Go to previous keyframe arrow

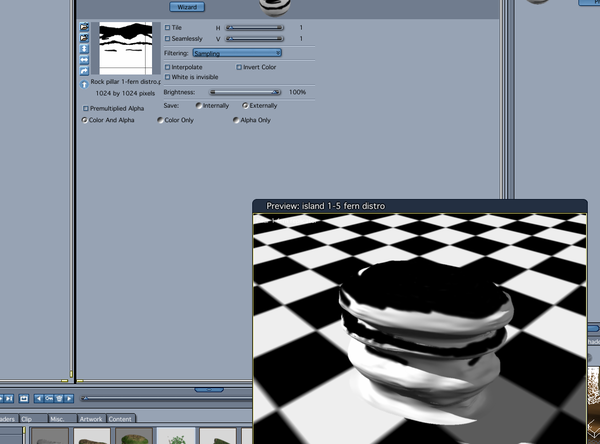[x=39, y=399]
